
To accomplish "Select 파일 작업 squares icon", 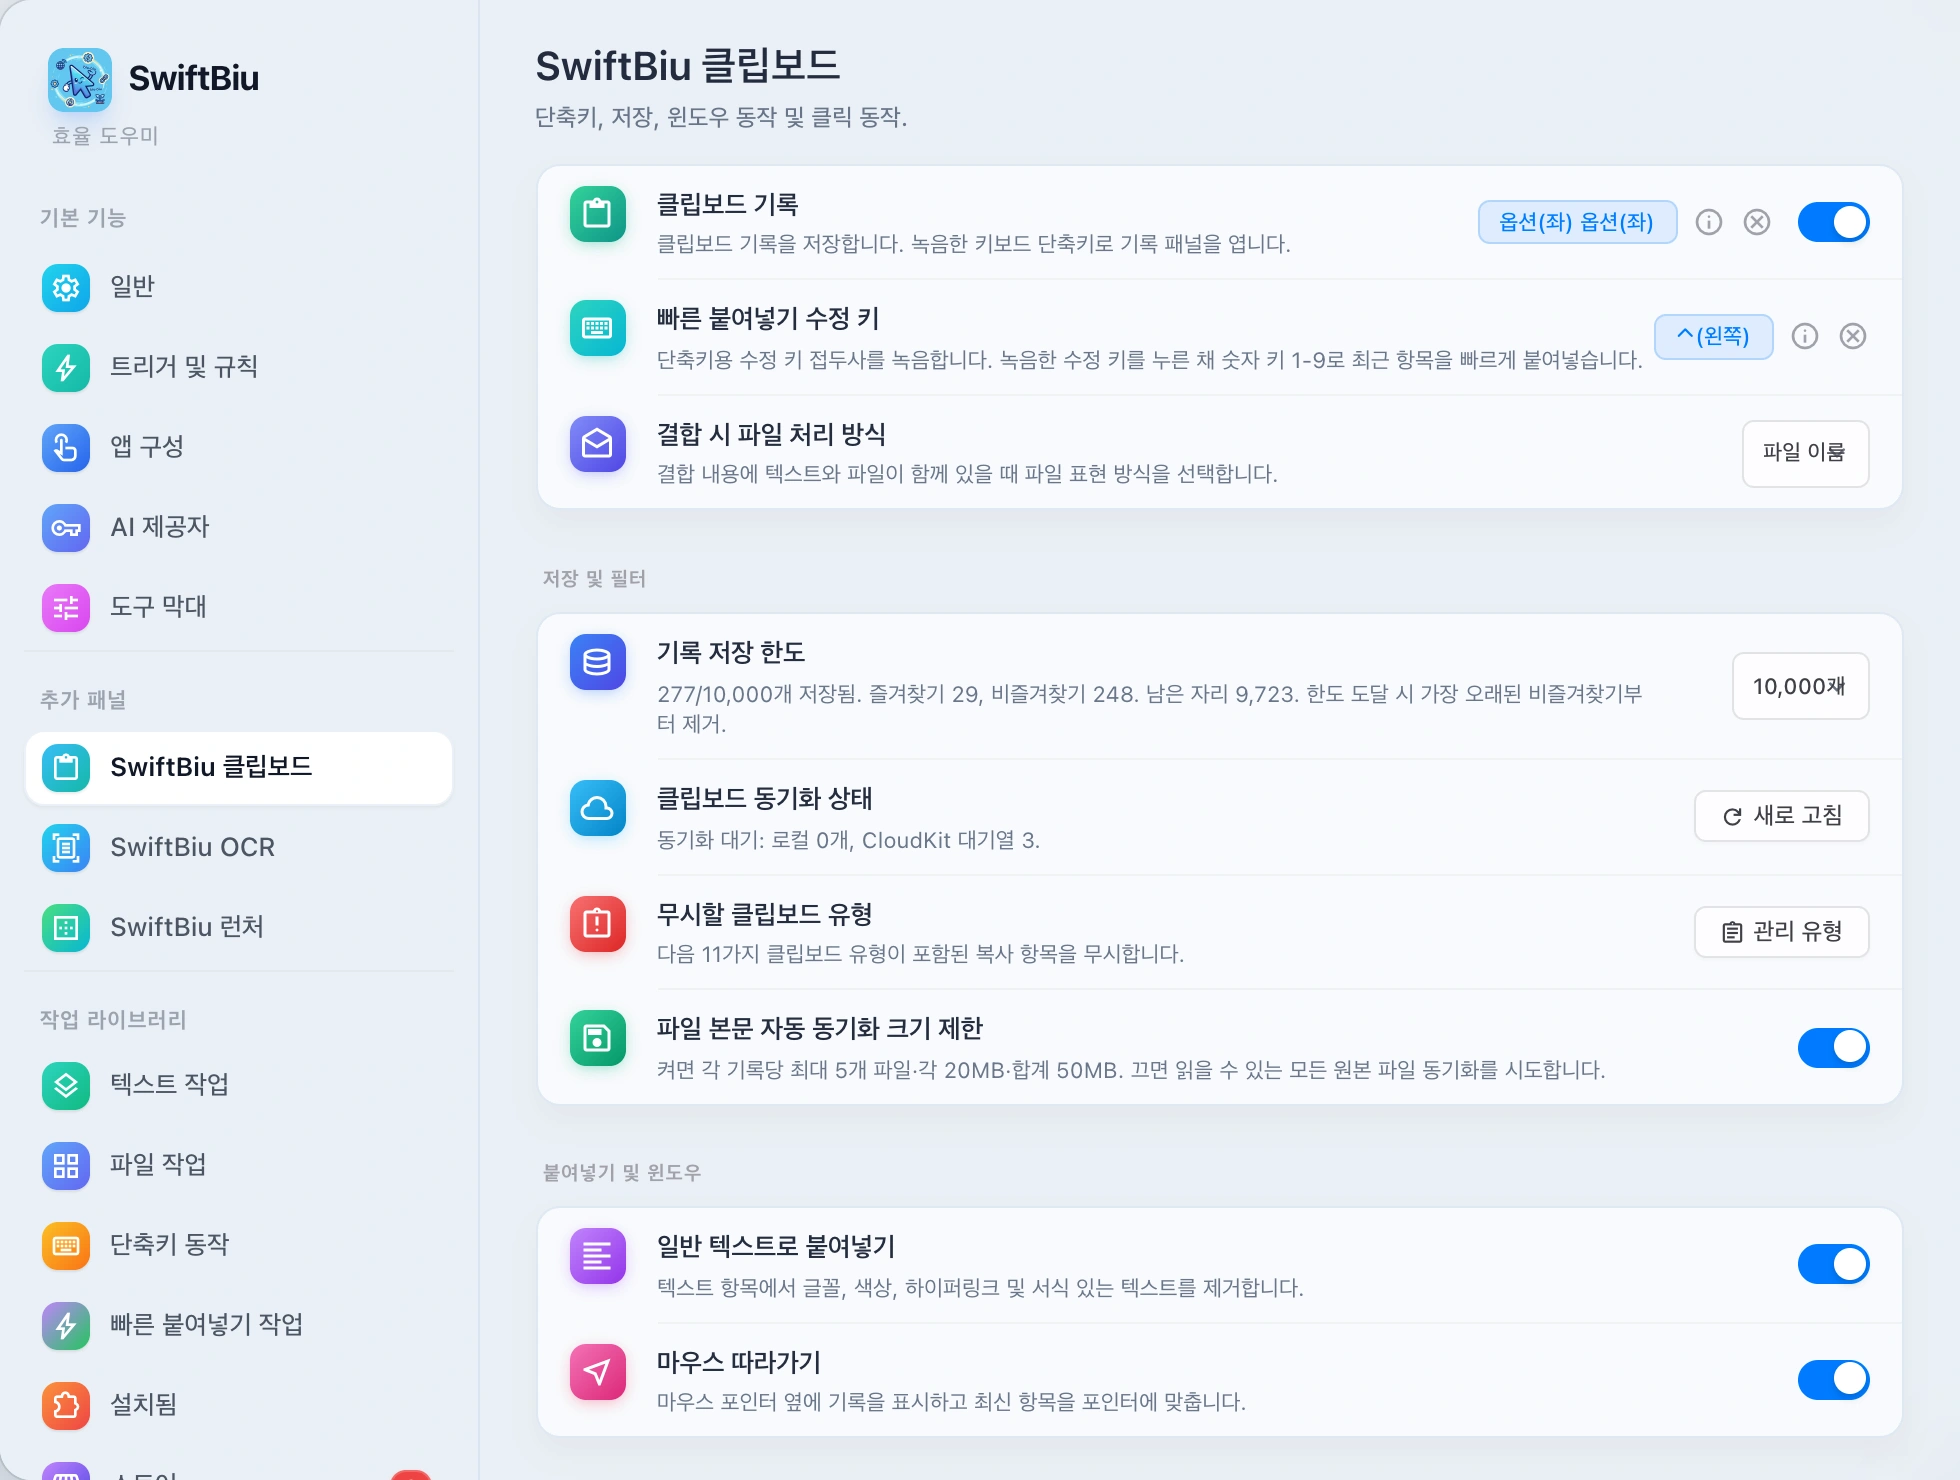I will 66,1166.
